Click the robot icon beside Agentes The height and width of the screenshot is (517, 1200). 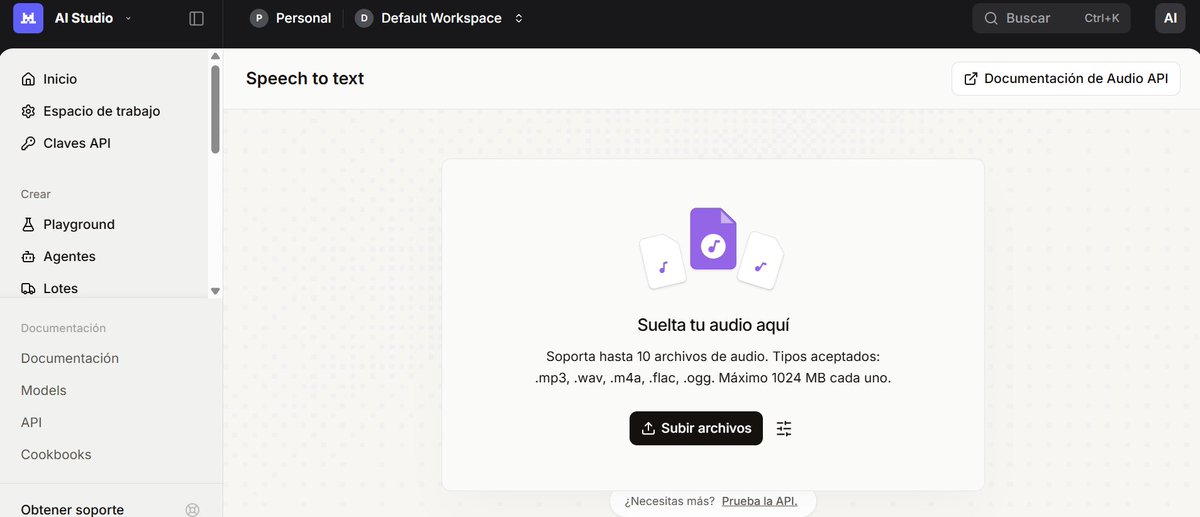click(x=28, y=256)
